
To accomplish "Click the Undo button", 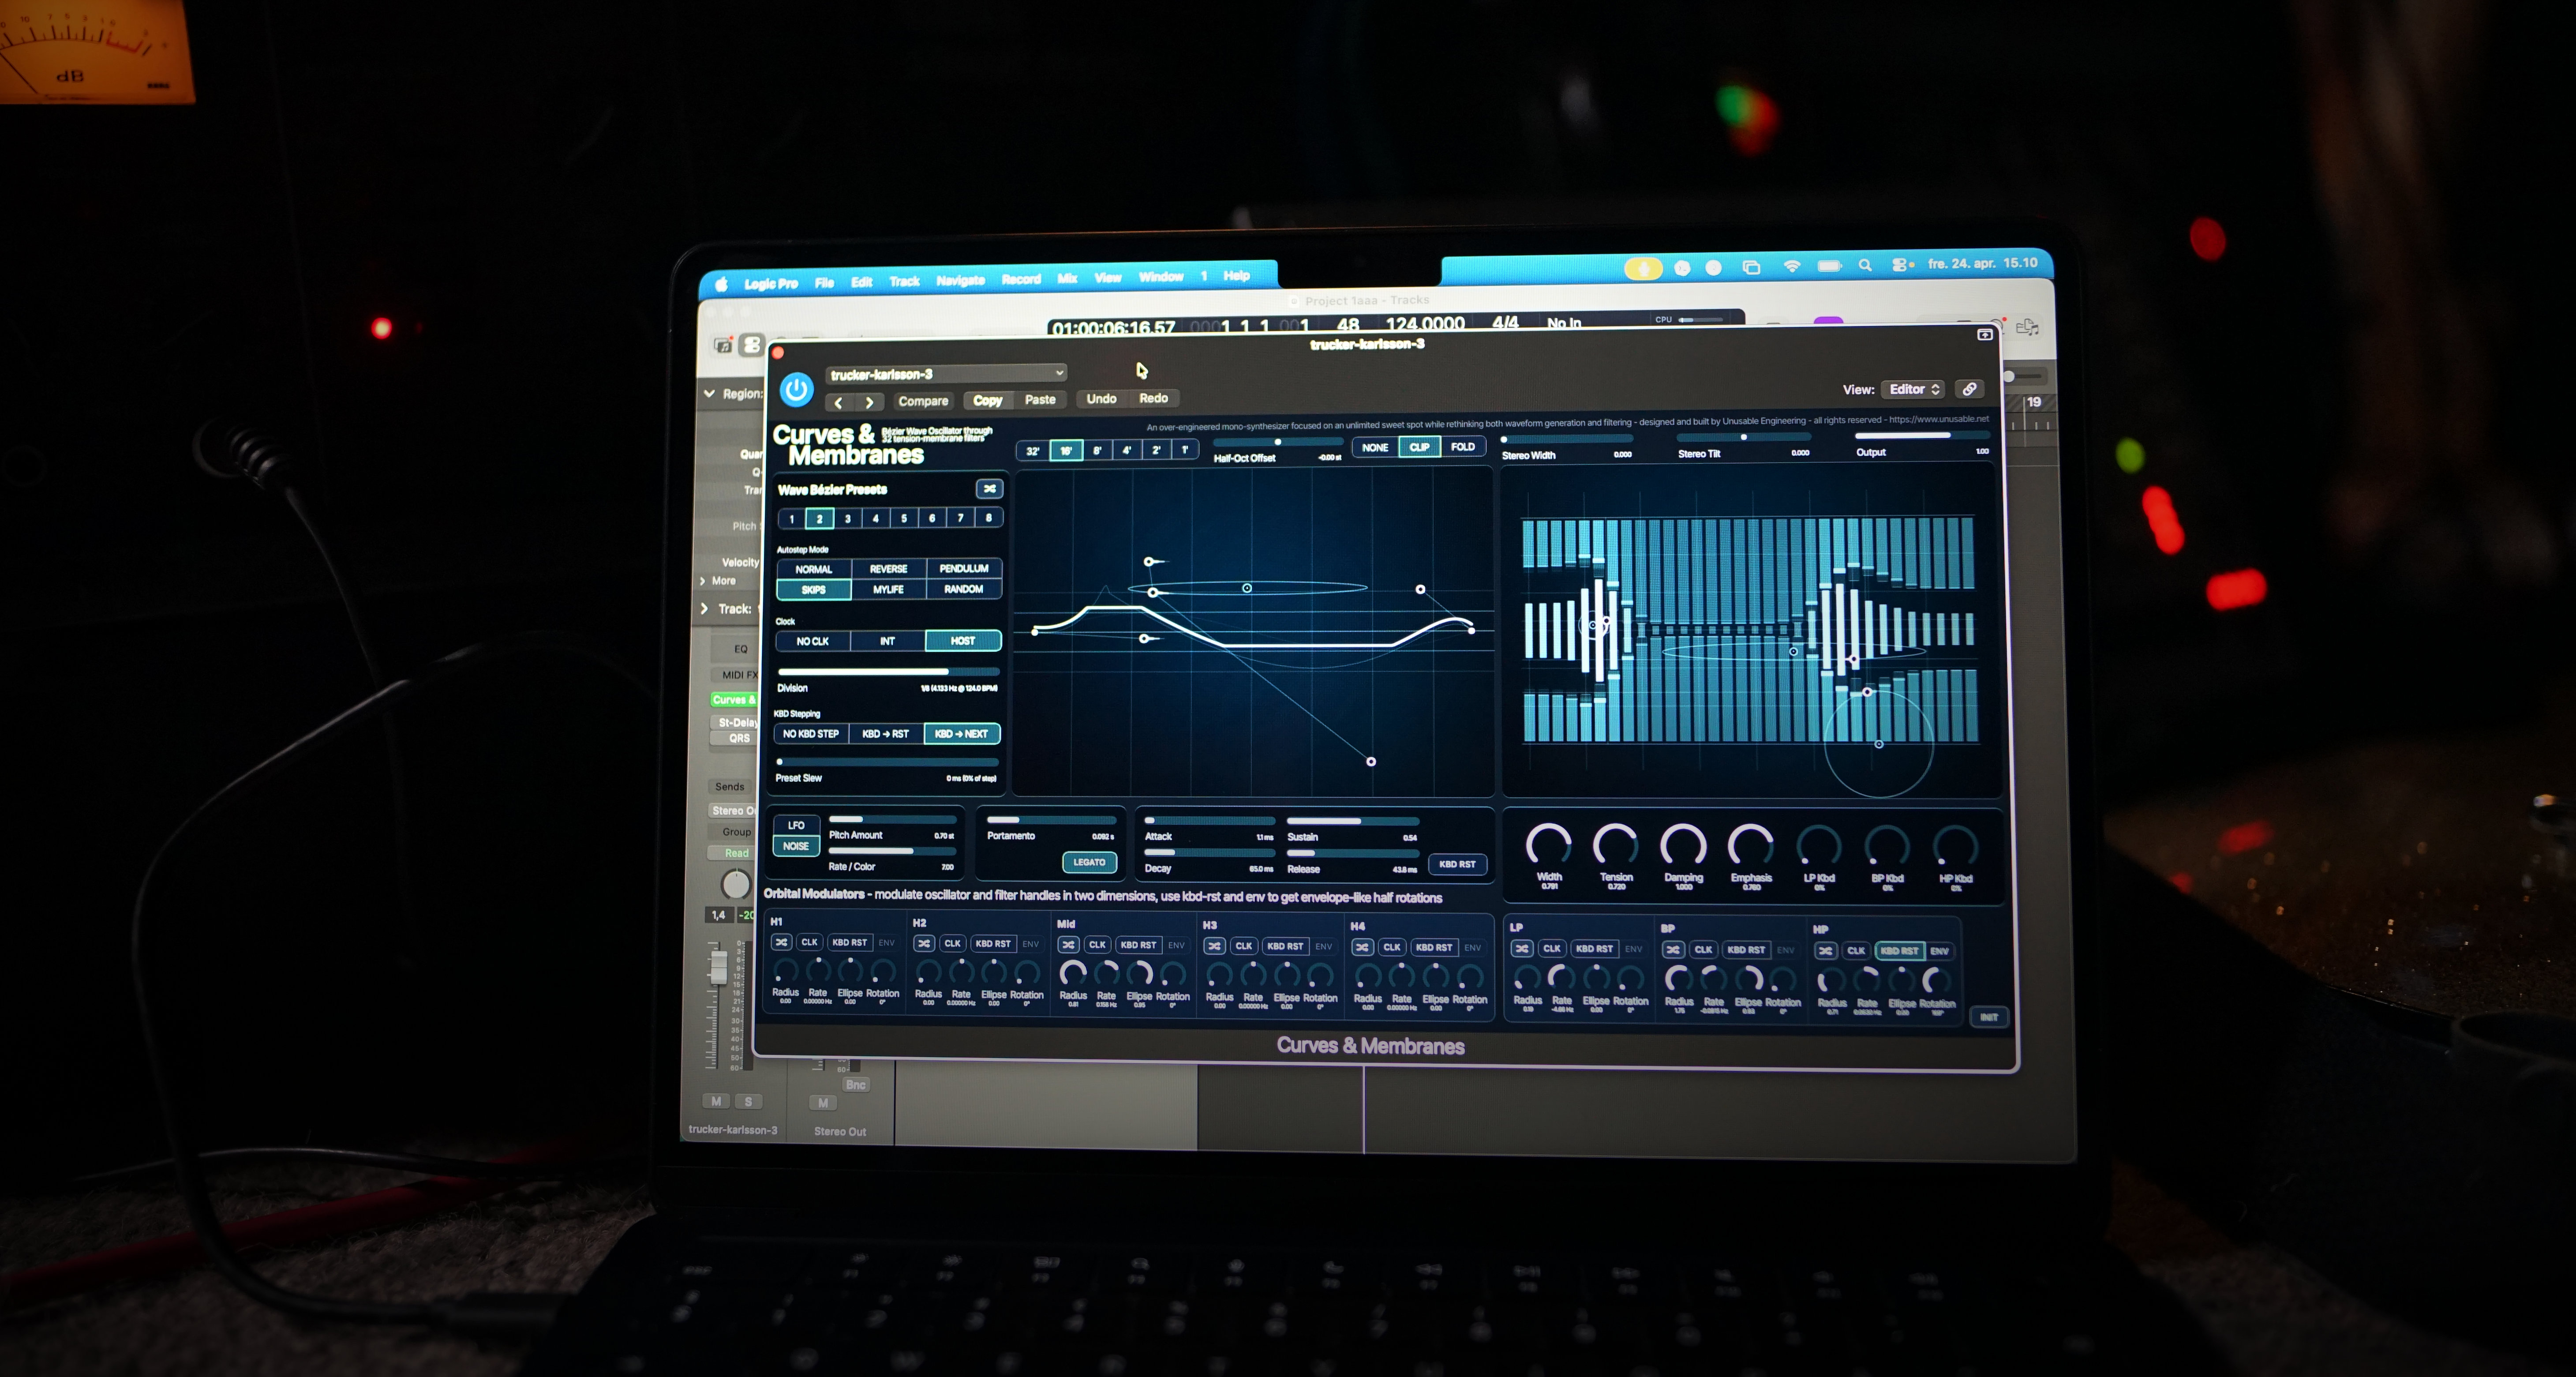I will (1101, 398).
